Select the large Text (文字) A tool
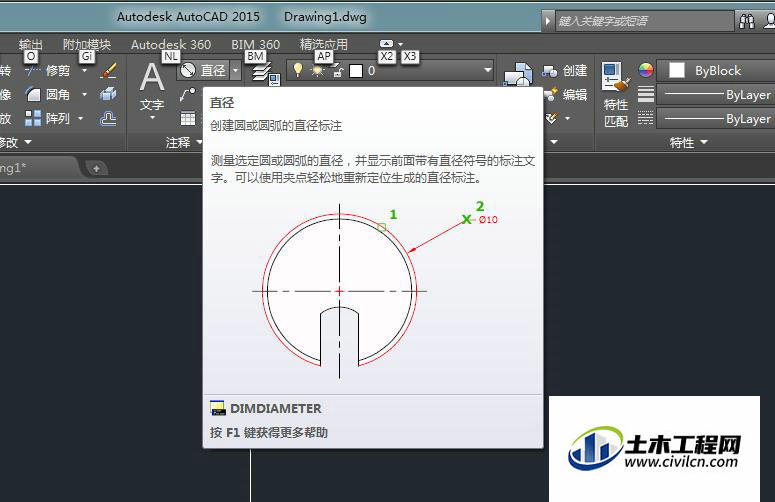The height and width of the screenshot is (502, 775). pyautogui.click(x=152, y=77)
